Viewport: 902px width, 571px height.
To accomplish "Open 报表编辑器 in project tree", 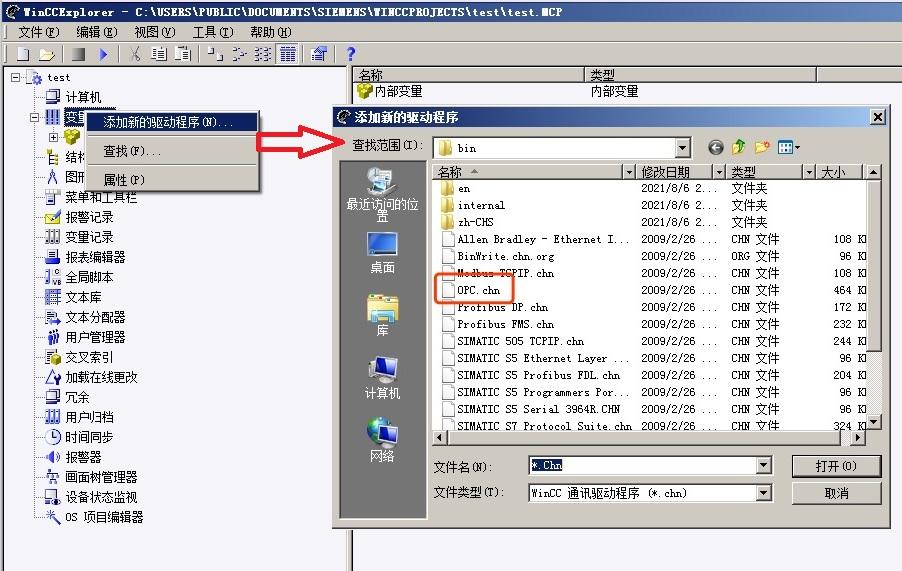I will (95, 257).
